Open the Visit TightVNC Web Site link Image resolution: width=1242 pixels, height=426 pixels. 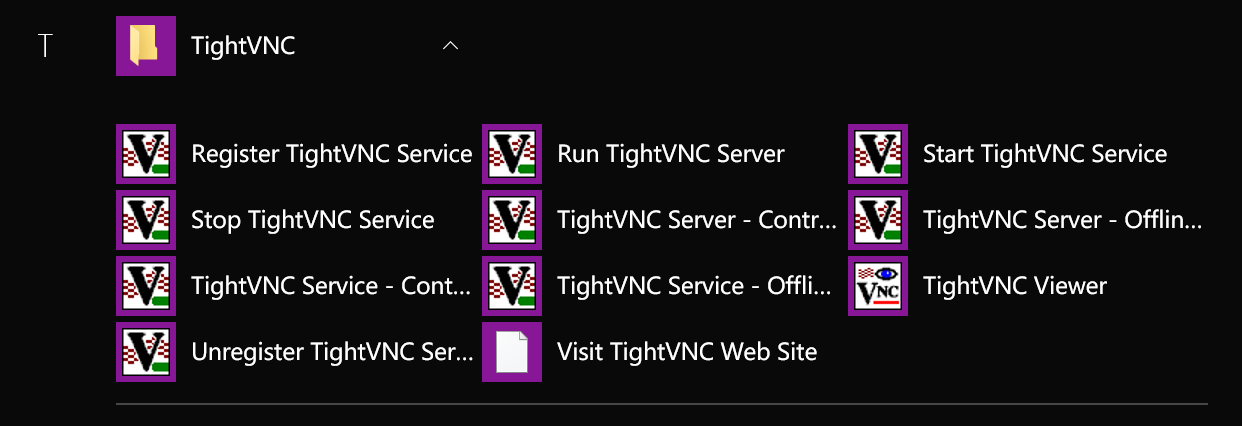click(x=687, y=352)
